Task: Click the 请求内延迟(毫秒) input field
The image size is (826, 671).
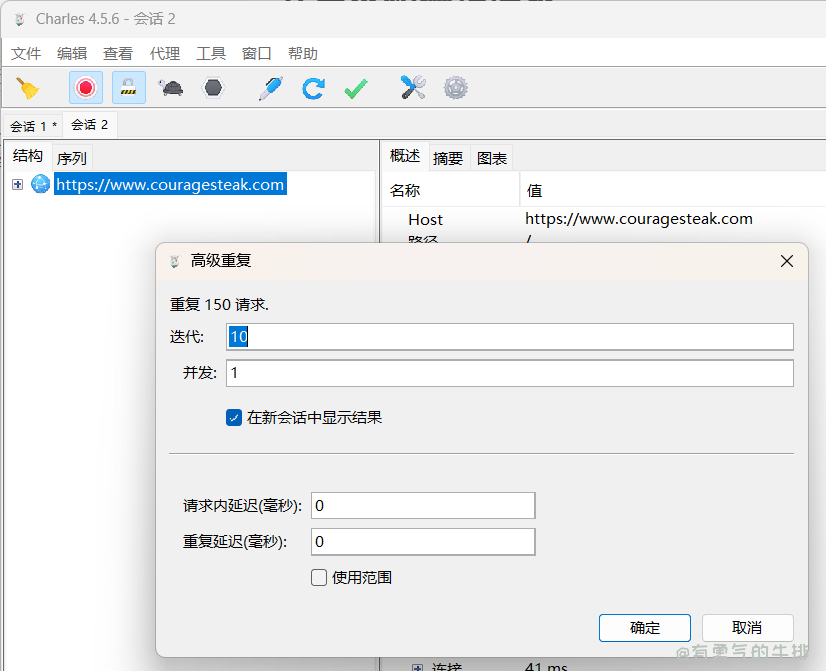Action: (423, 506)
